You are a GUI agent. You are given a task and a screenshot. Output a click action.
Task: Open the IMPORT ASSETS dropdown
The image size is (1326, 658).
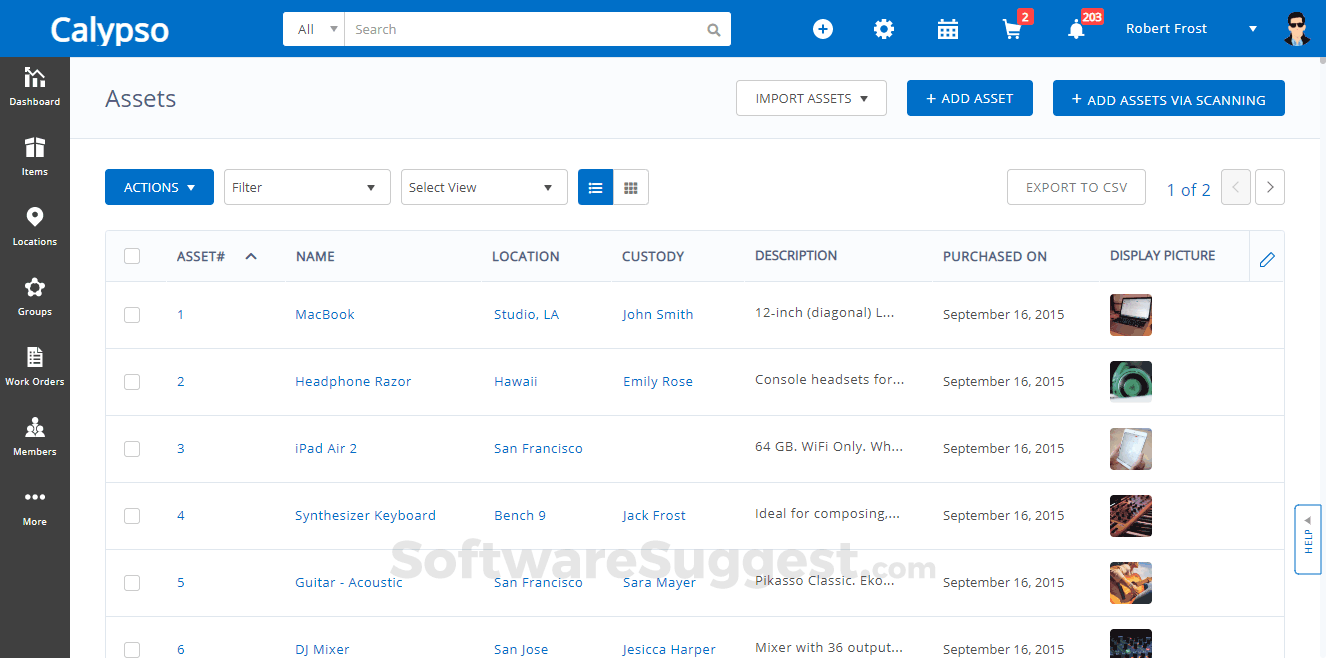(x=811, y=98)
